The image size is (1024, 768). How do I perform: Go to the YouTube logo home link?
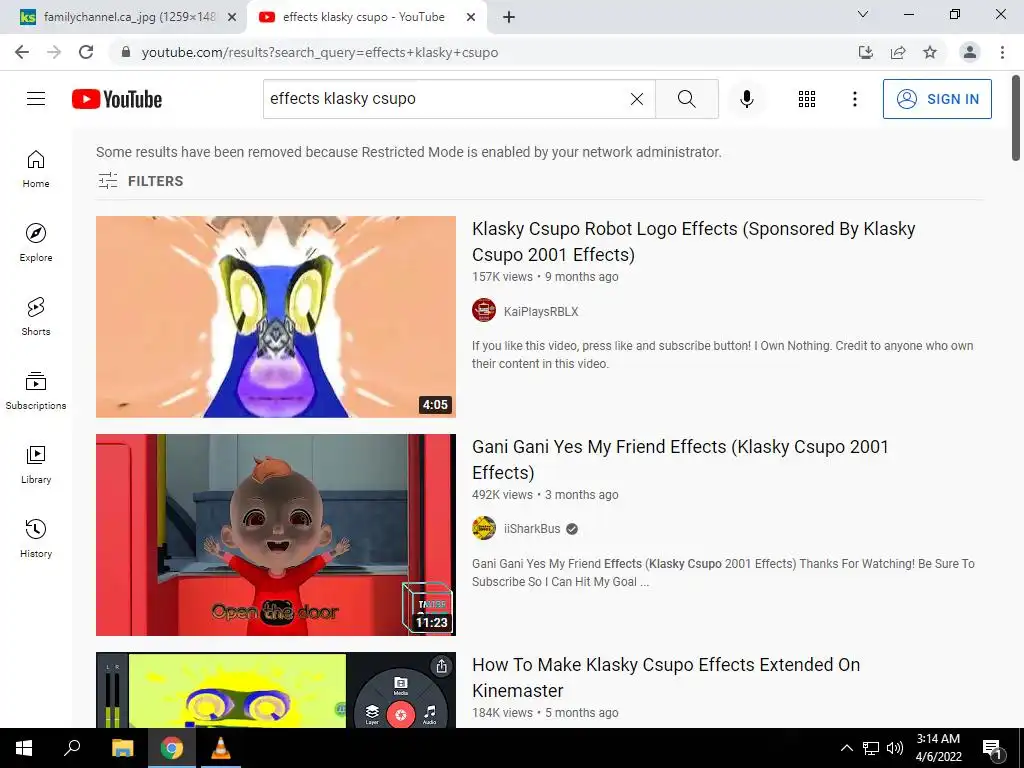point(117,99)
